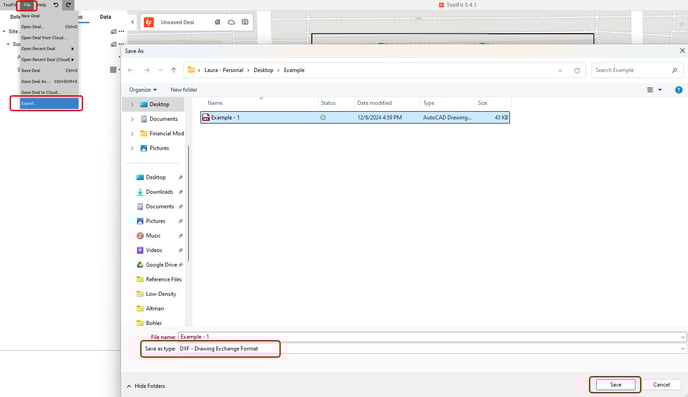The height and width of the screenshot is (397, 688).
Task: Switch to the Data tab
Action: click(x=105, y=17)
